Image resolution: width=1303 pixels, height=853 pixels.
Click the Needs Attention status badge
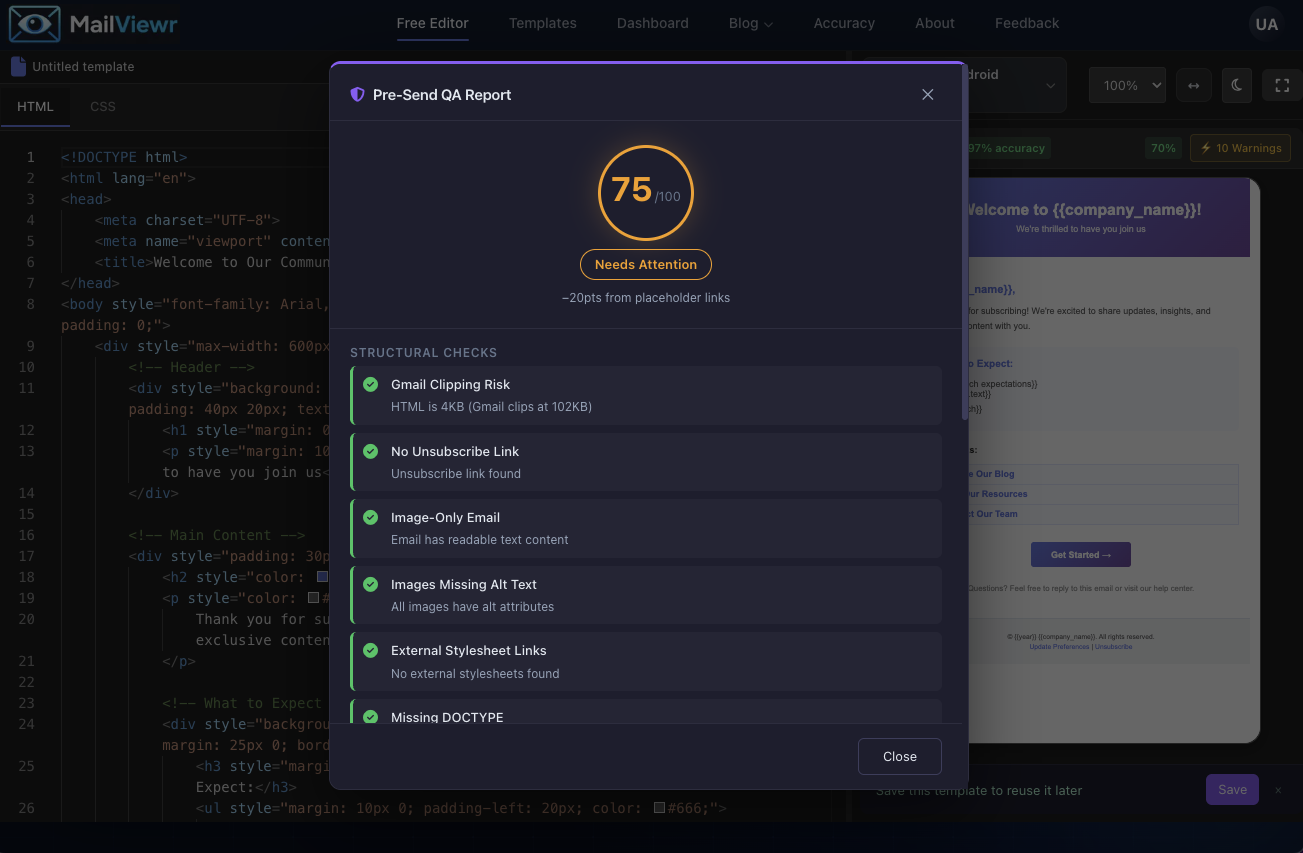pyautogui.click(x=646, y=264)
